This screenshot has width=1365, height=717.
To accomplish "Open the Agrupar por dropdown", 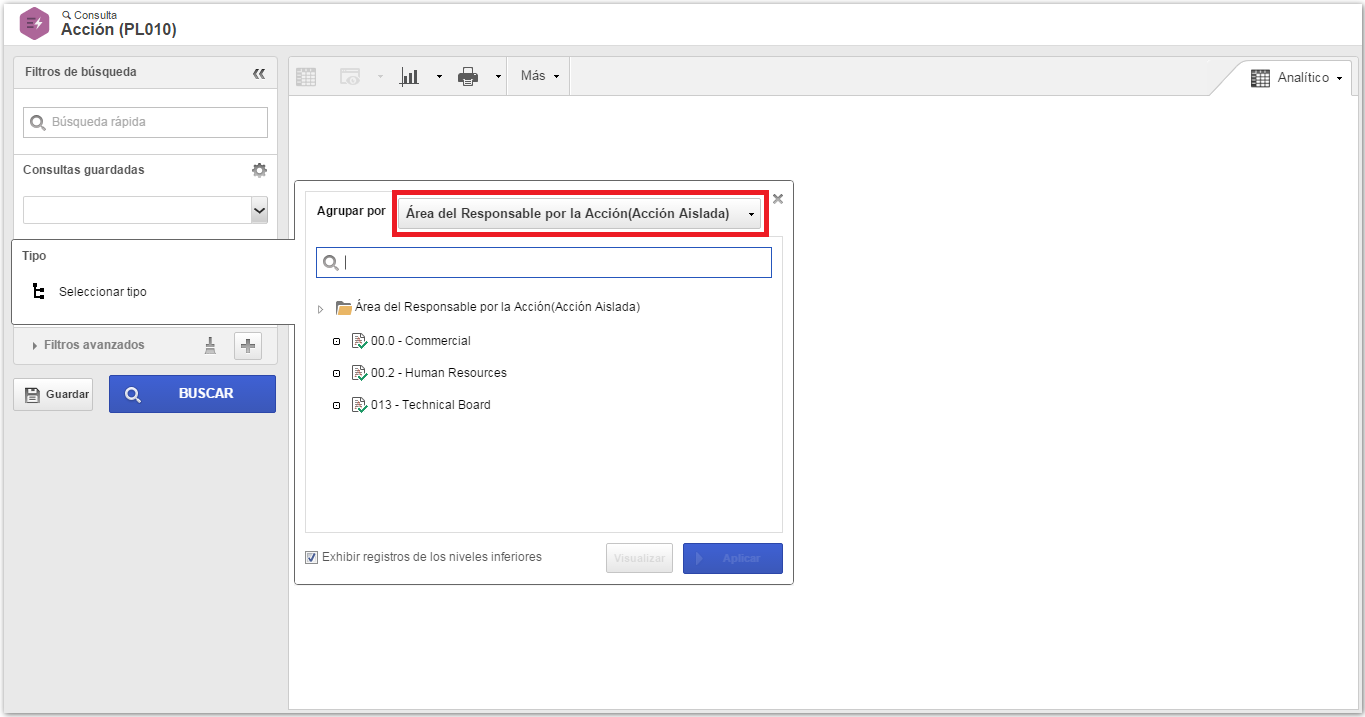I will 580,214.
